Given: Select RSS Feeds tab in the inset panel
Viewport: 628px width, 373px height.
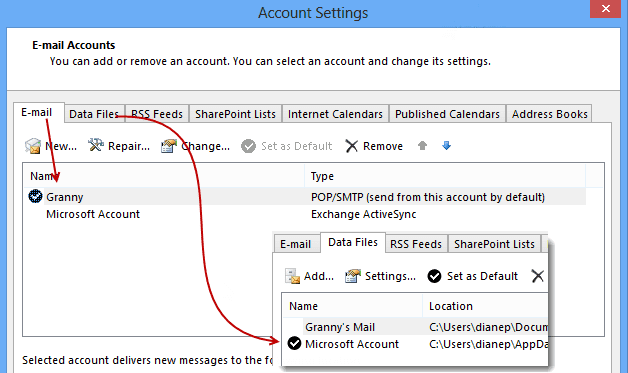Looking at the screenshot, I should tap(416, 244).
